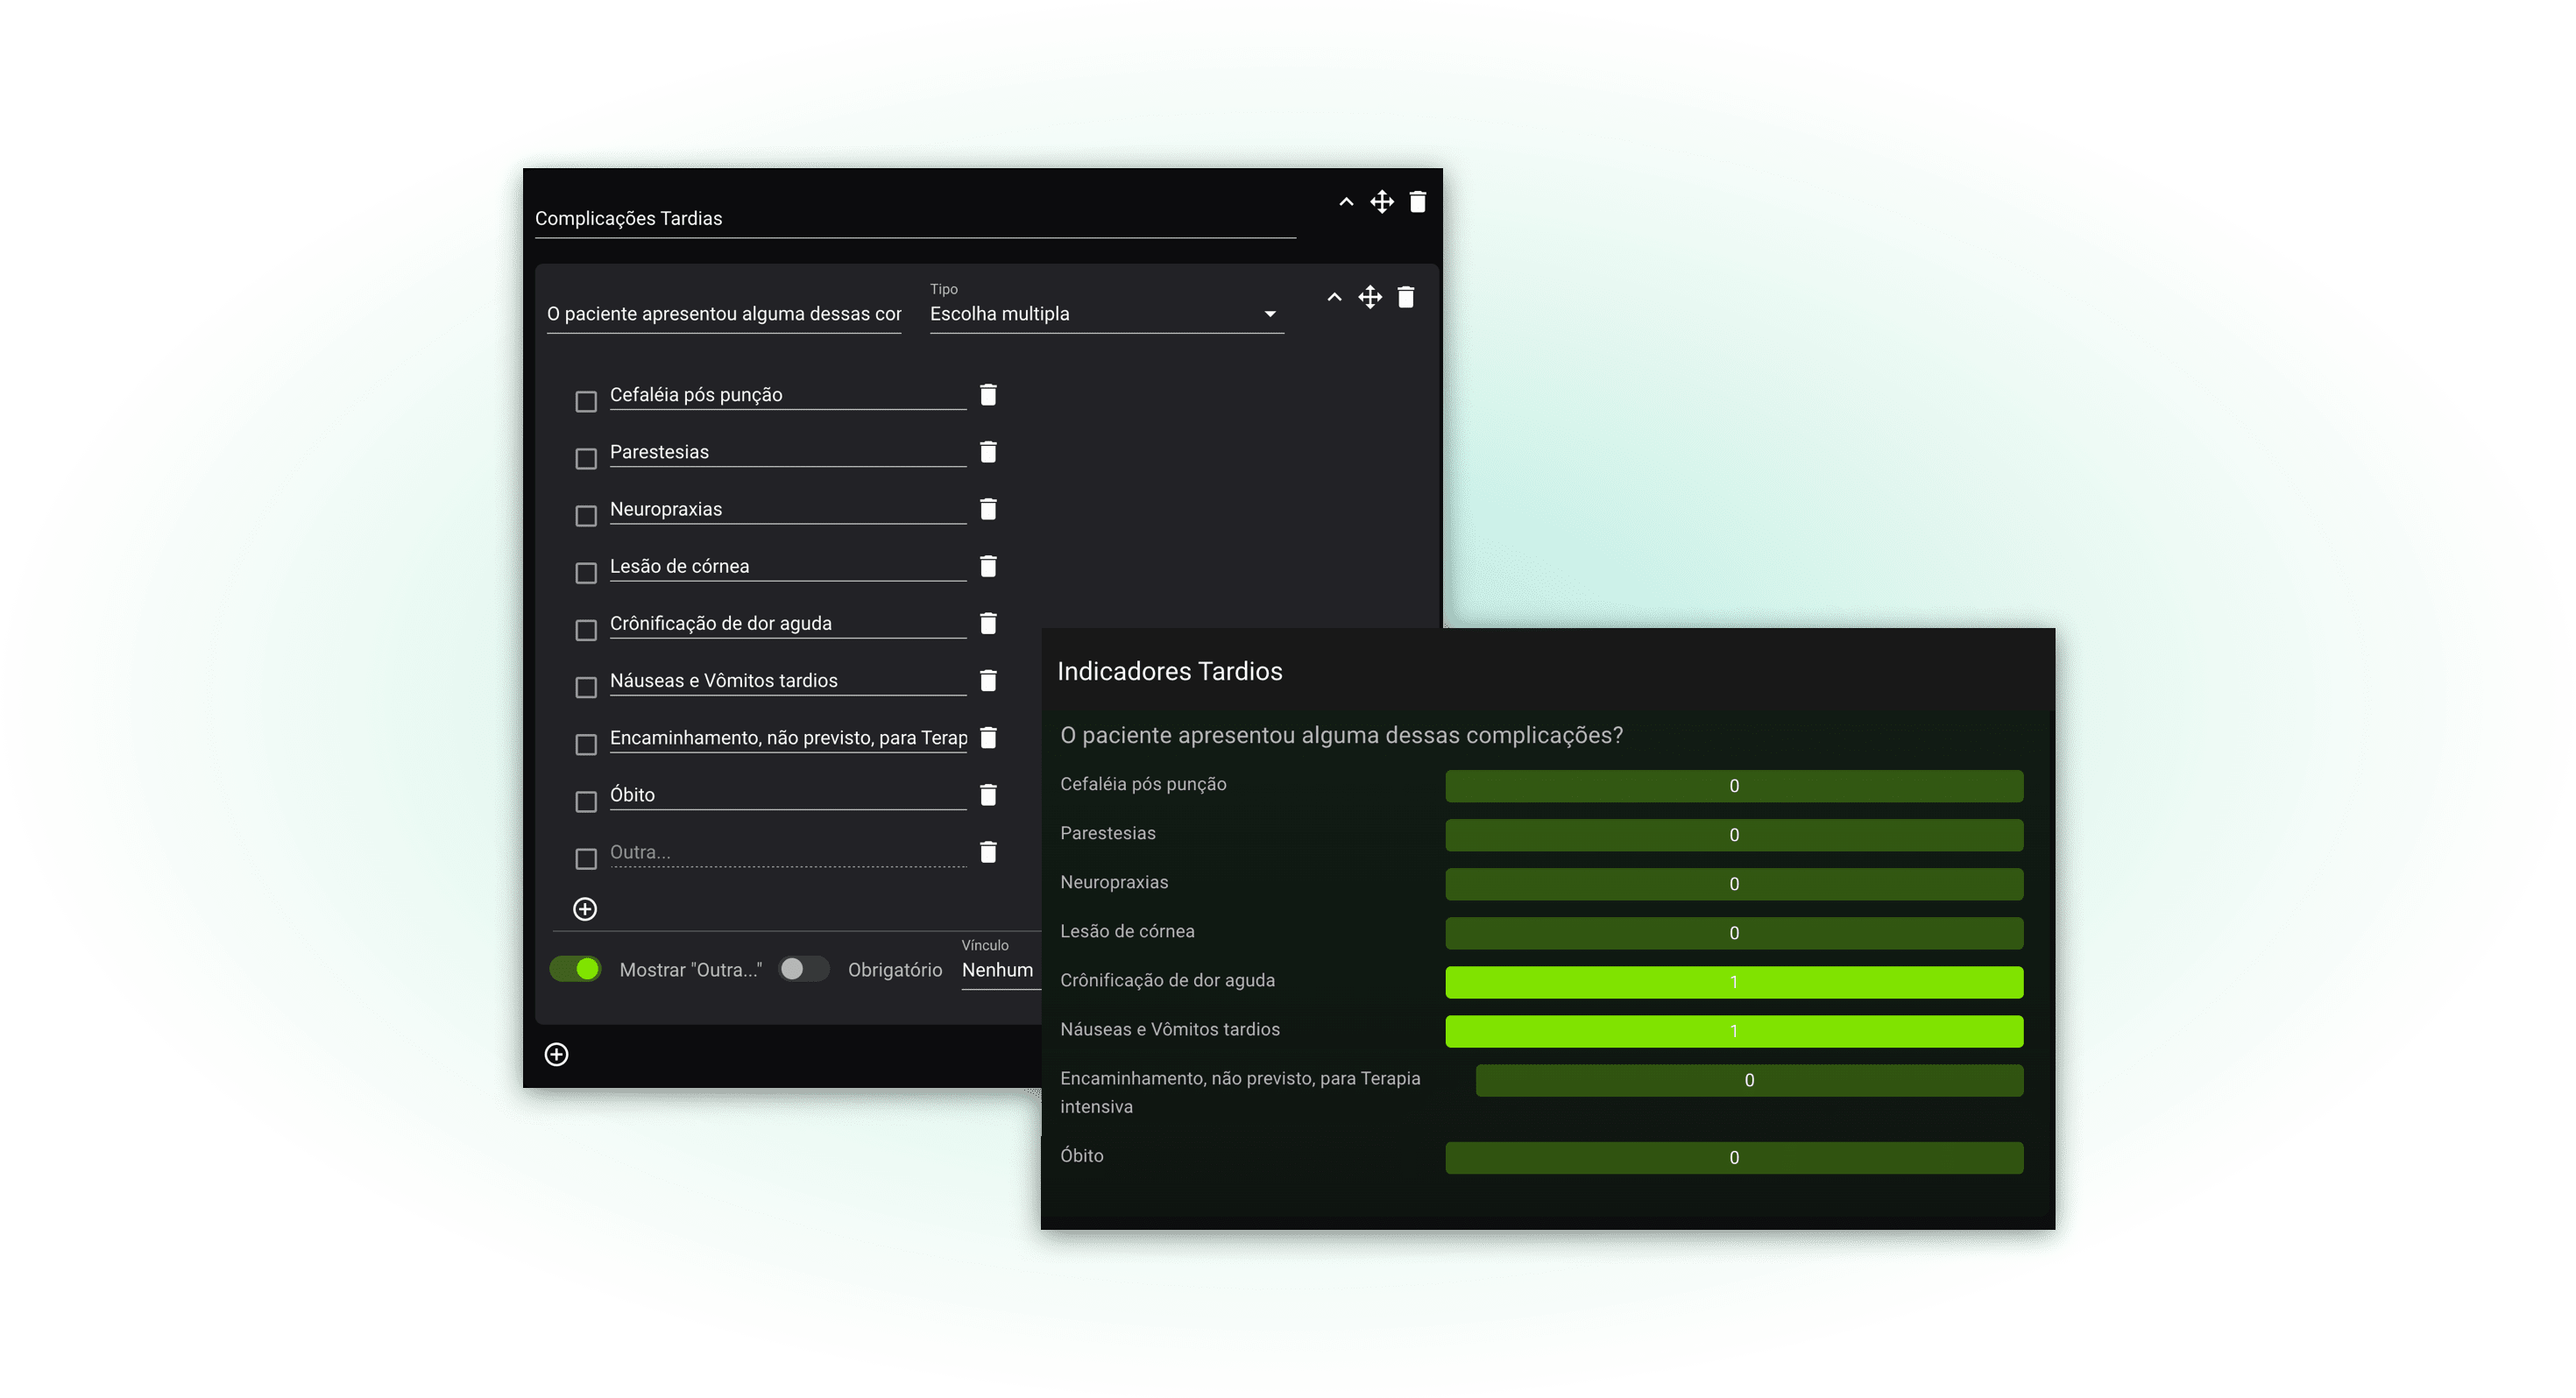This screenshot has width=2576, height=1398.
Task: Check the Neuropraxias checkbox
Action: tap(586, 515)
